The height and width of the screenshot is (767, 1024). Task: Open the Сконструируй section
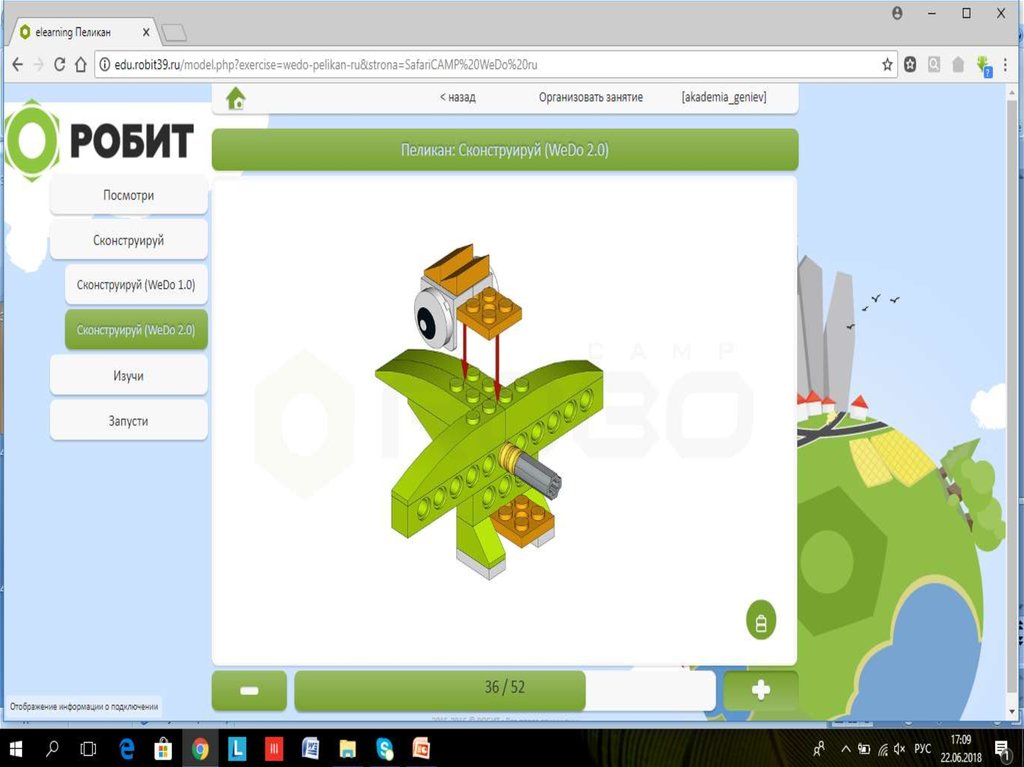coord(129,240)
